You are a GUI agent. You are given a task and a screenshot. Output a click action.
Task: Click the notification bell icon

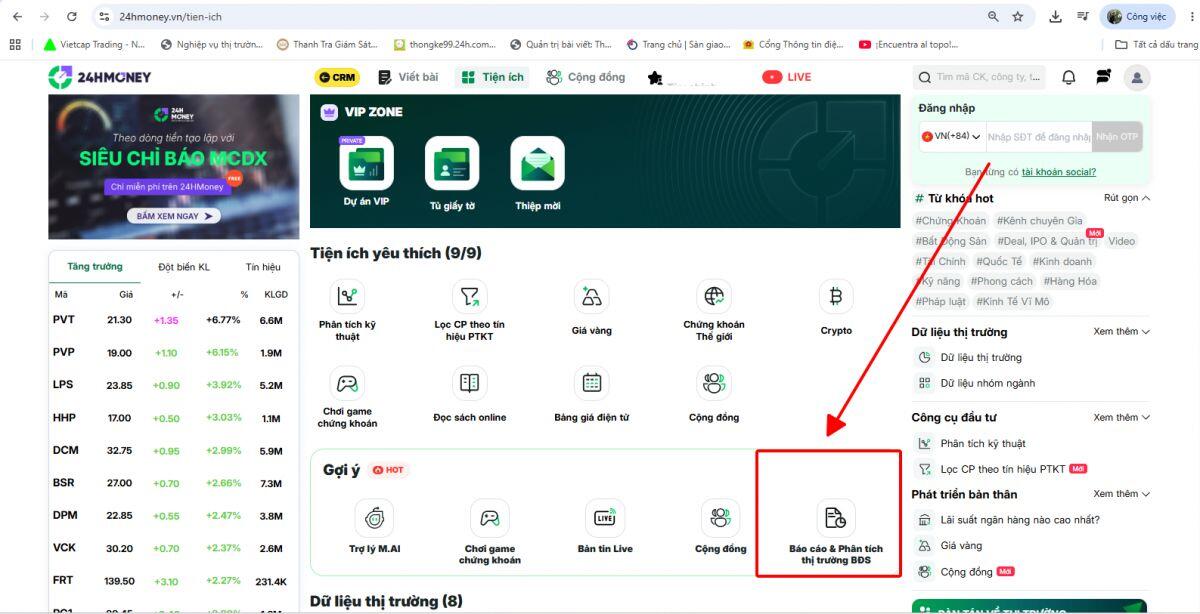point(1069,77)
